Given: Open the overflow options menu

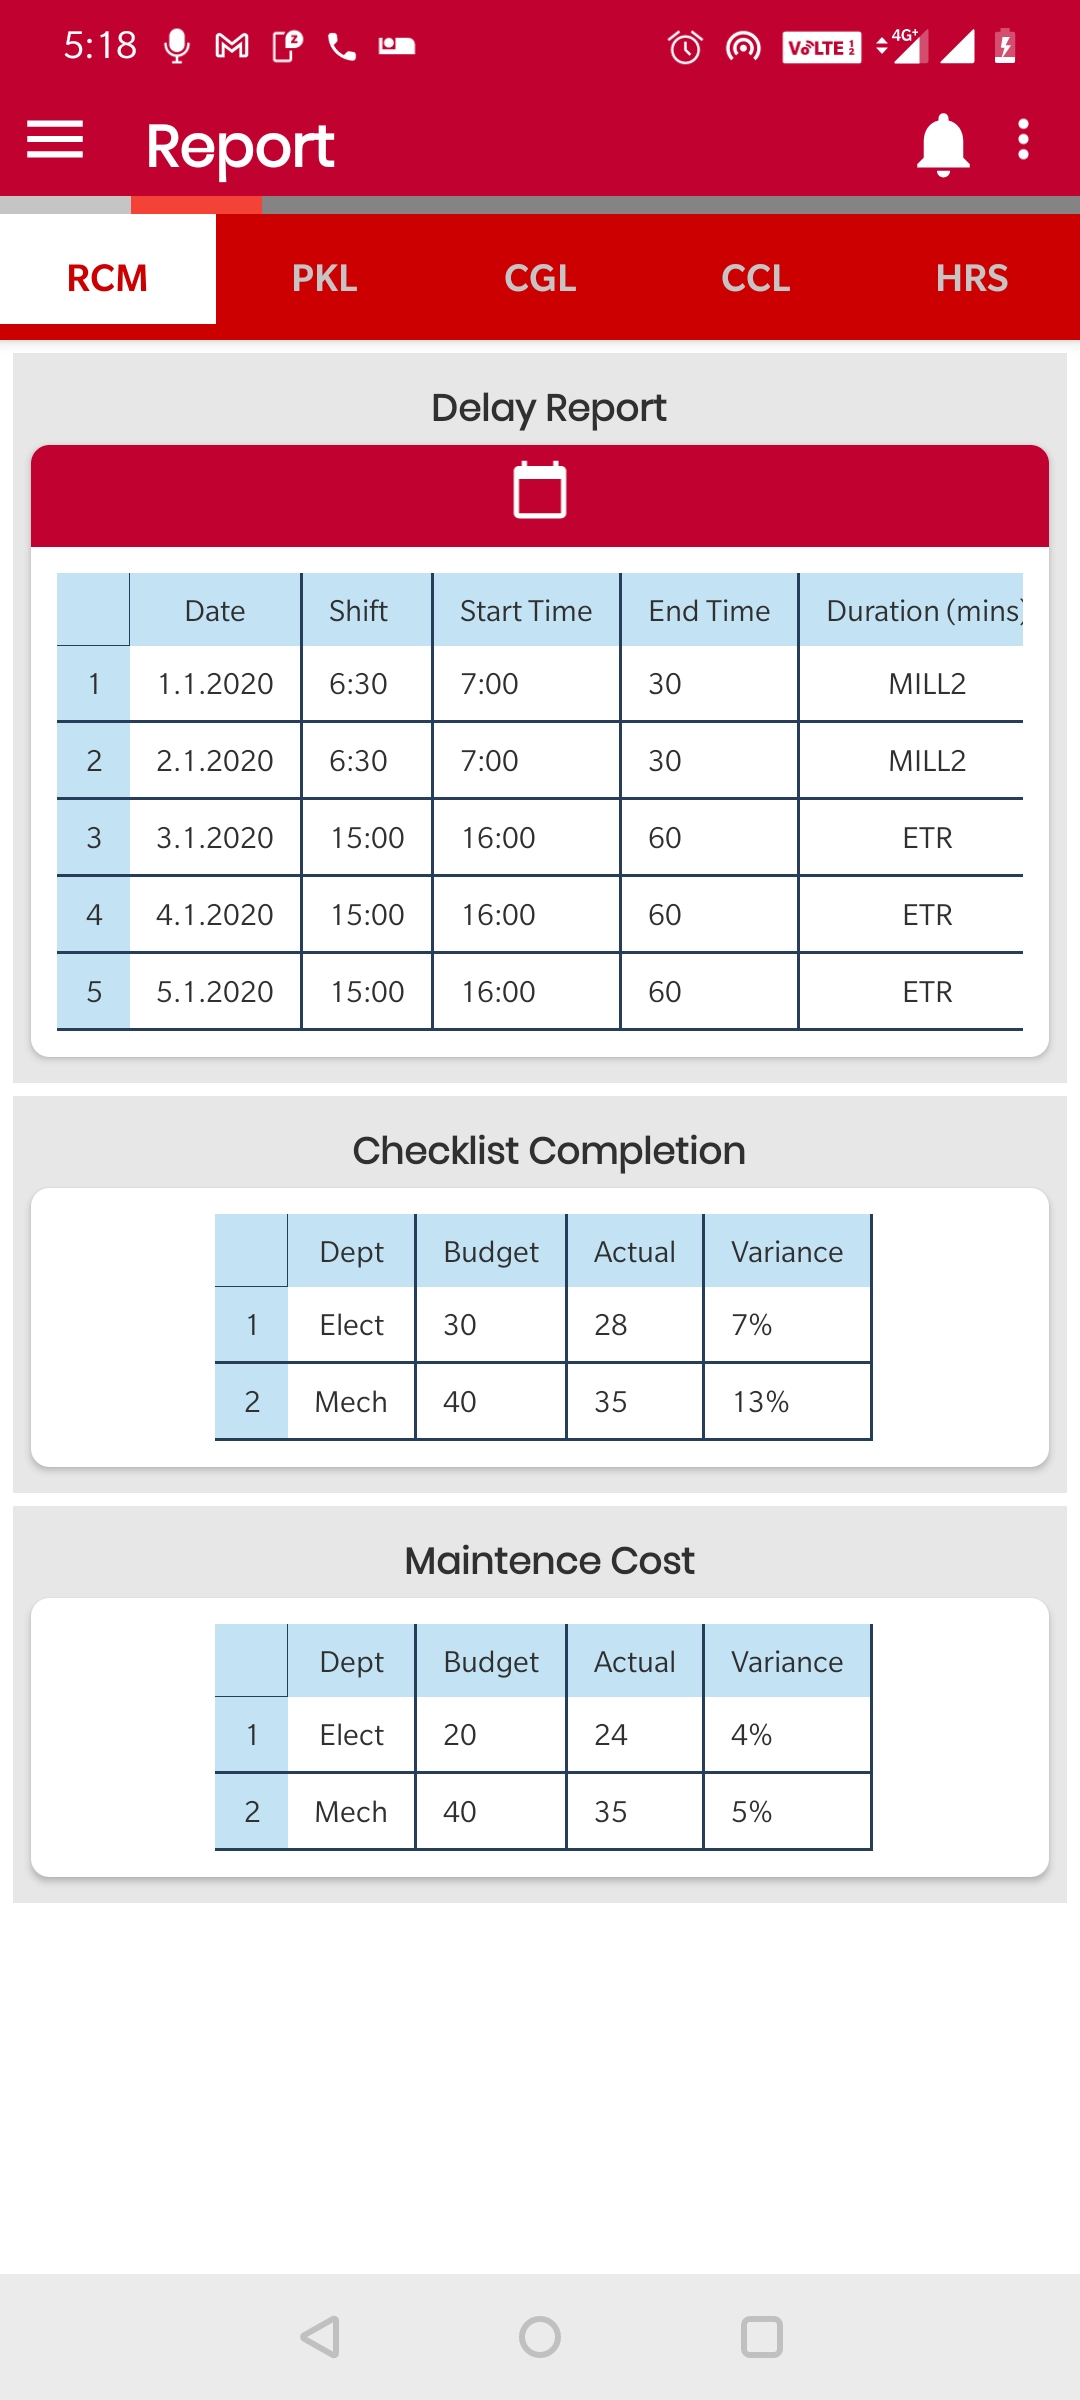Looking at the screenshot, I should [1022, 142].
